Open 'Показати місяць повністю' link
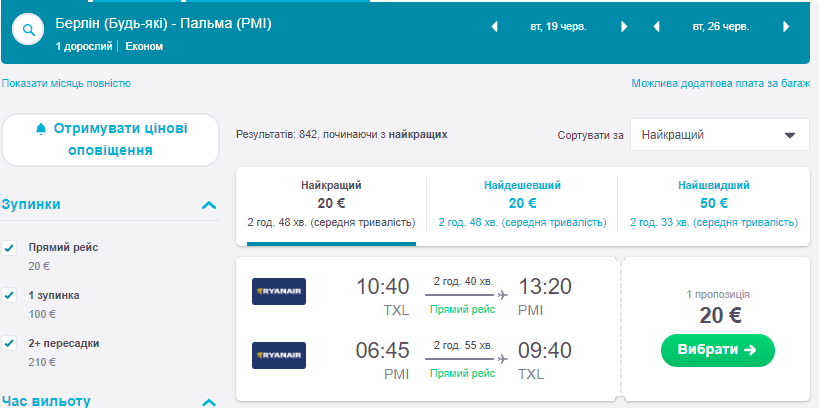 tap(66, 84)
